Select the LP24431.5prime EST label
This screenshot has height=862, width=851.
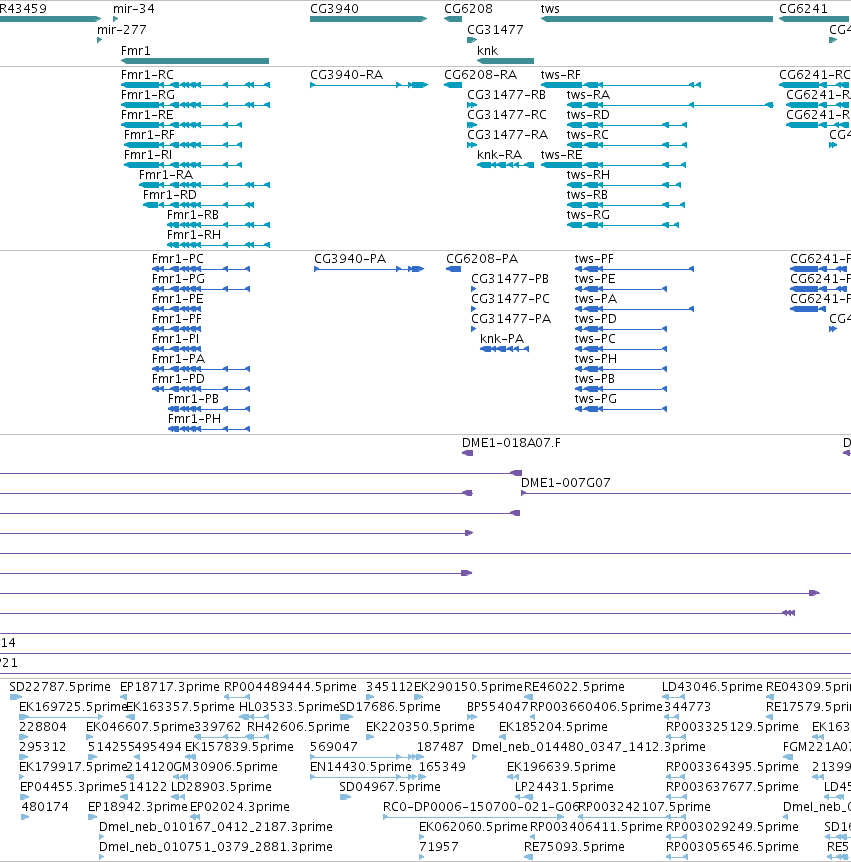pyautogui.click(x=564, y=787)
